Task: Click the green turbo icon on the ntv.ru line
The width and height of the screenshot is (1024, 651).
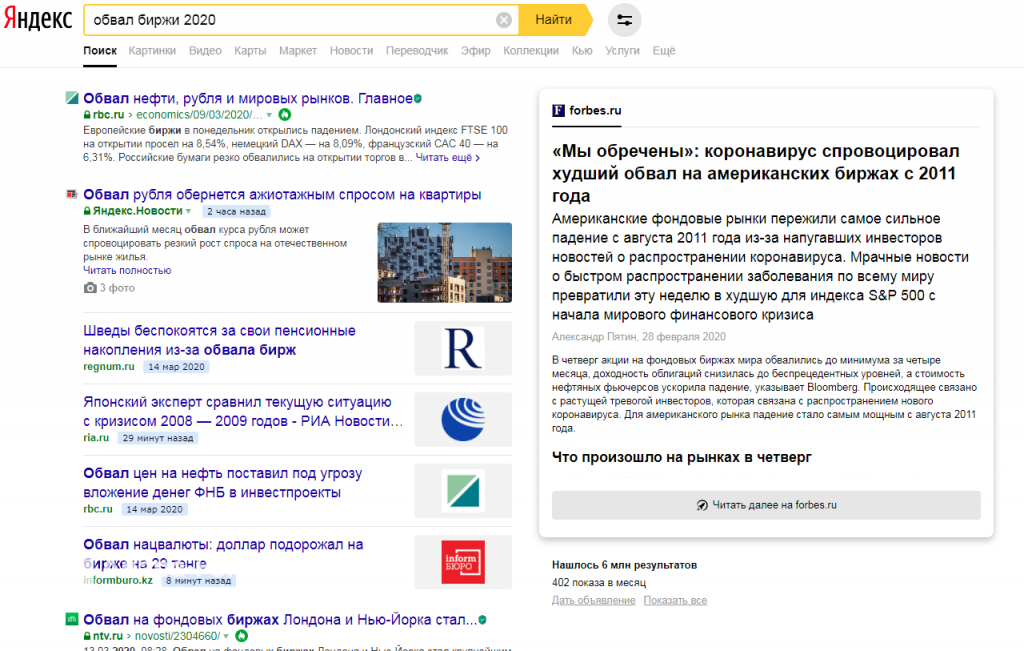Action: tap(242, 636)
